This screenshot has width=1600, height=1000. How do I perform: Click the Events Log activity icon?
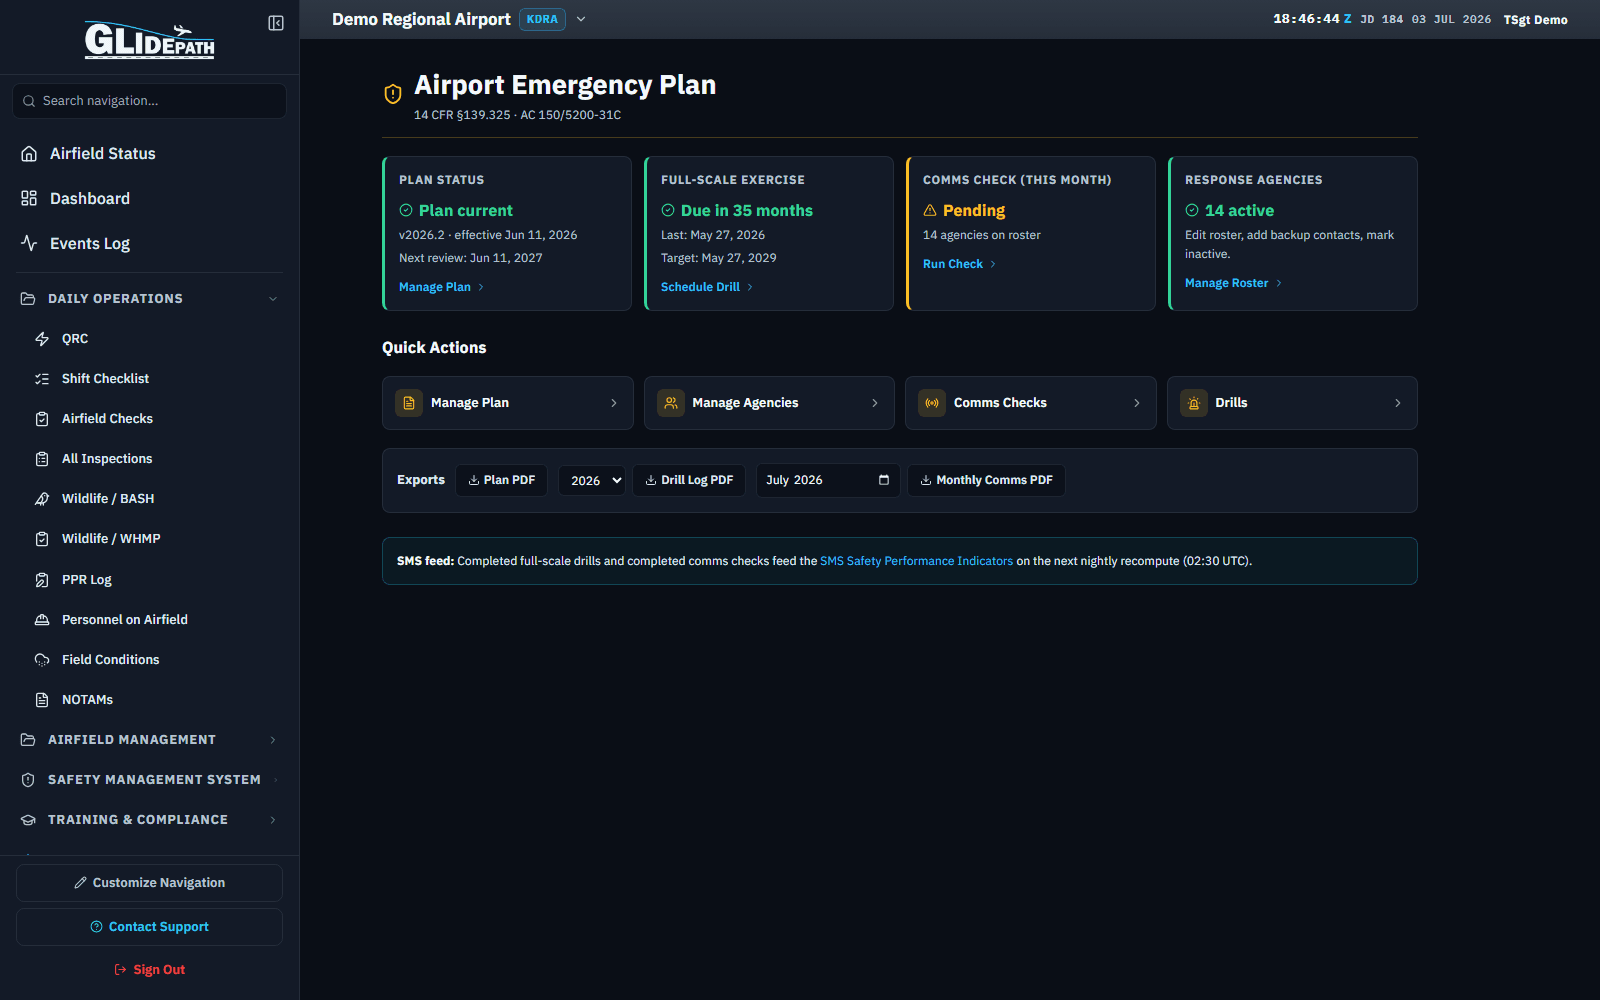coord(29,244)
